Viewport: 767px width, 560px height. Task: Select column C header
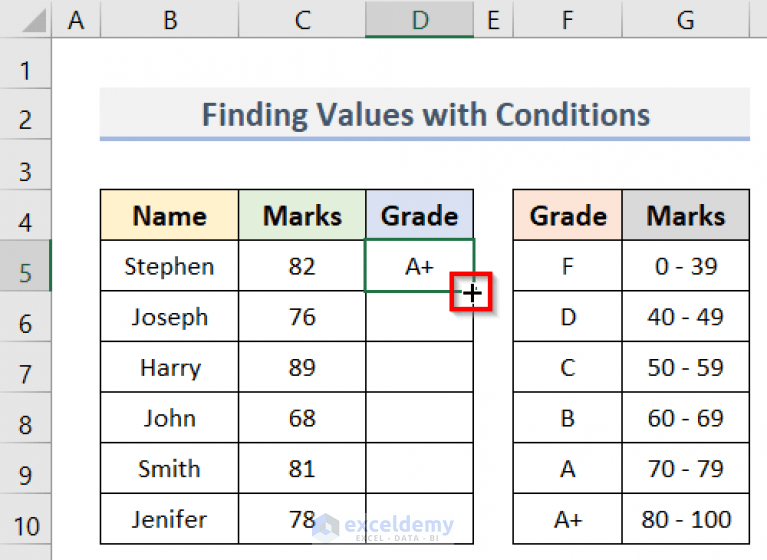(x=302, y=20)
